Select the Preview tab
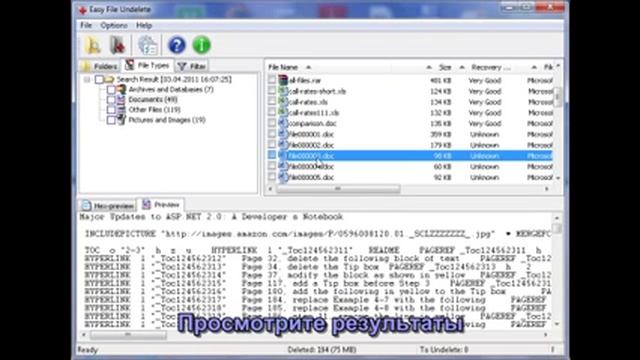The height and width of the screenshot is (360, 640). (161, 204)
